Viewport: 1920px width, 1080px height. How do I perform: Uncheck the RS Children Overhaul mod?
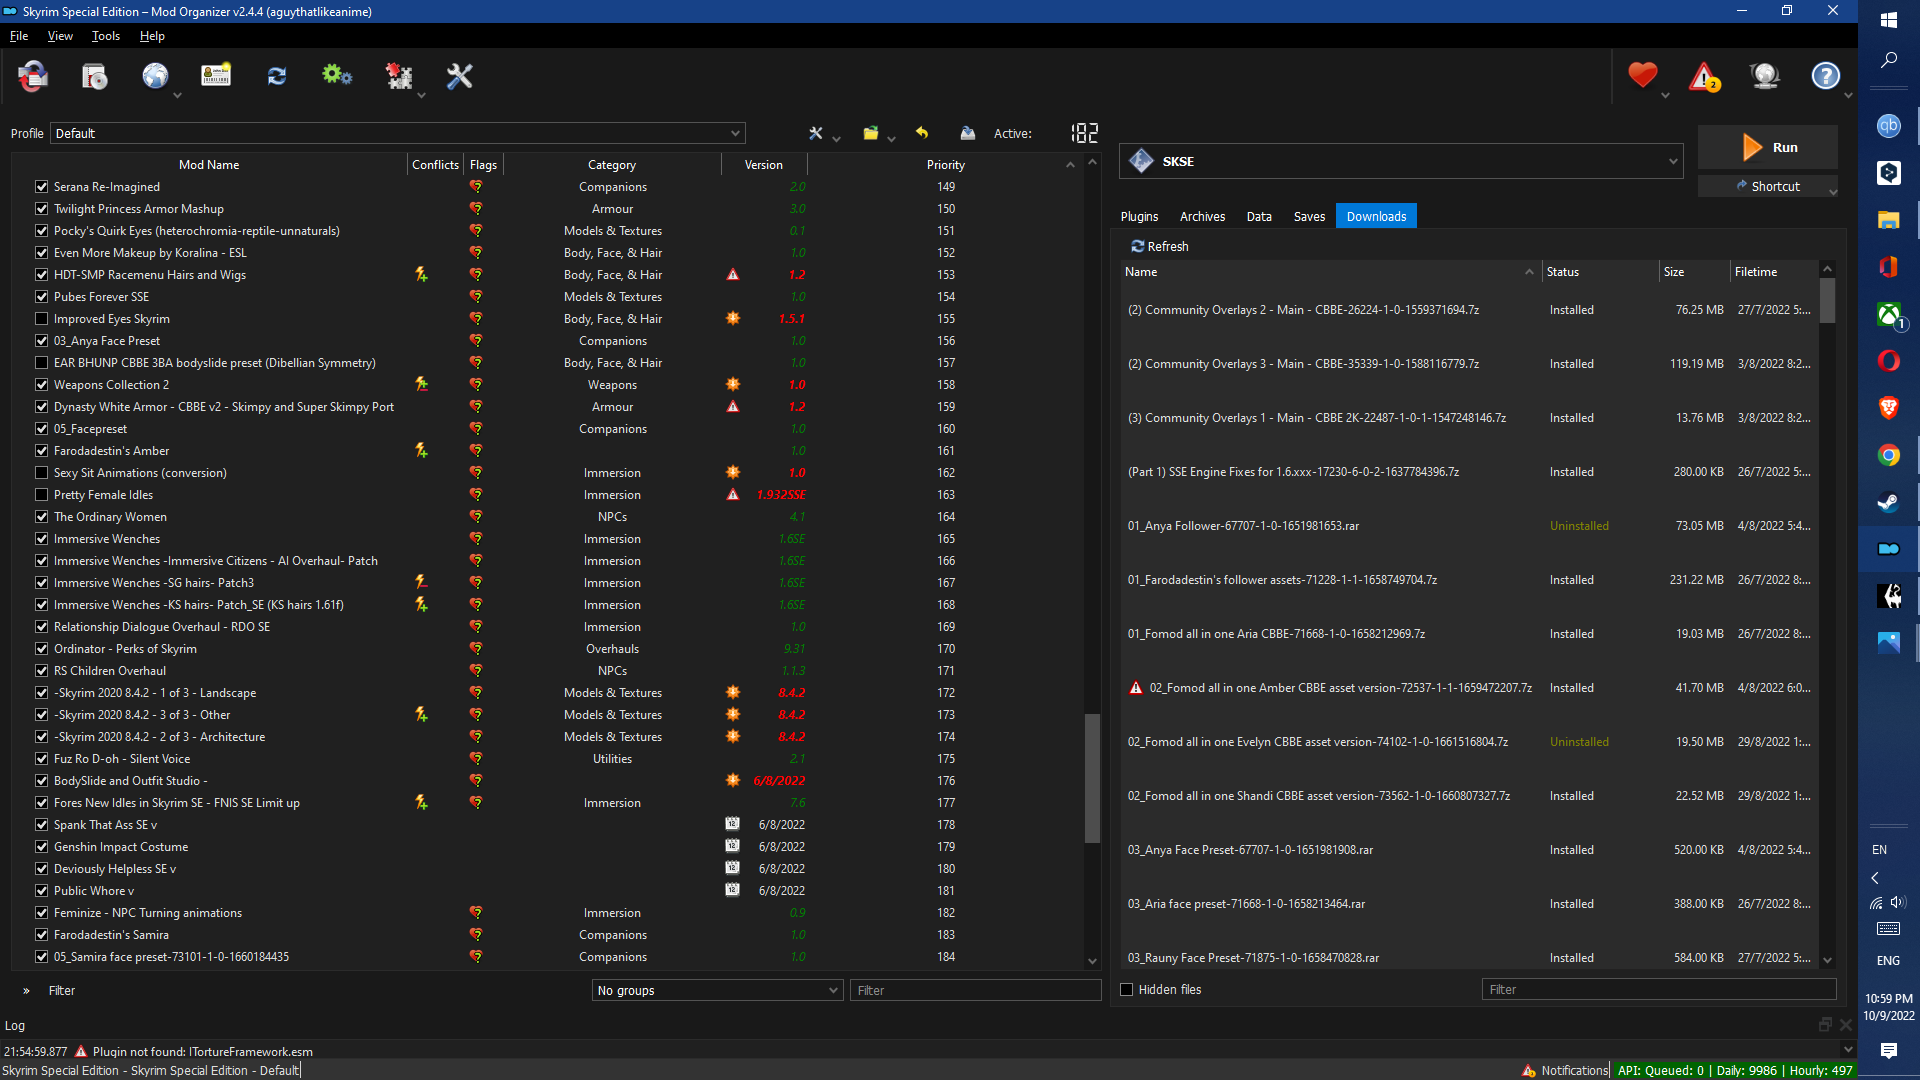click(x=42, y=671)
